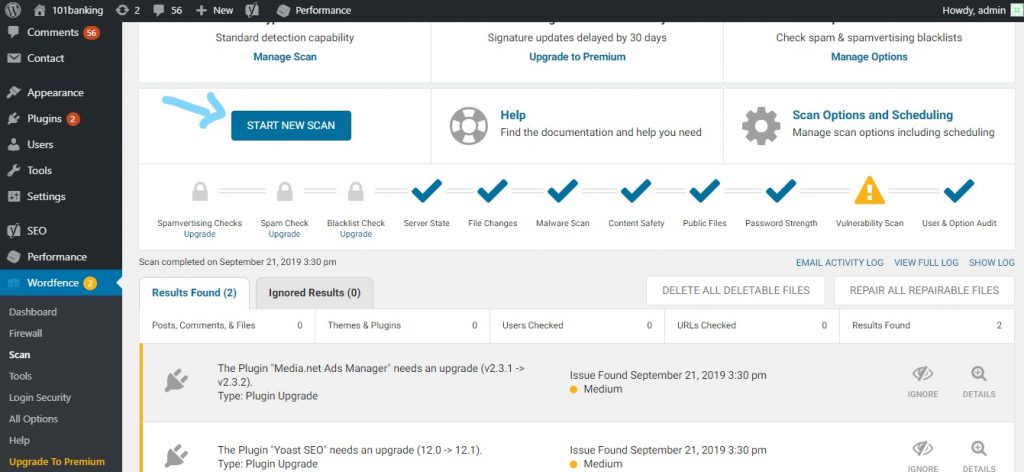This screenshot has height=472, width=1024.
Task: Click the Server State checkmark
Action: coord(426,191)
